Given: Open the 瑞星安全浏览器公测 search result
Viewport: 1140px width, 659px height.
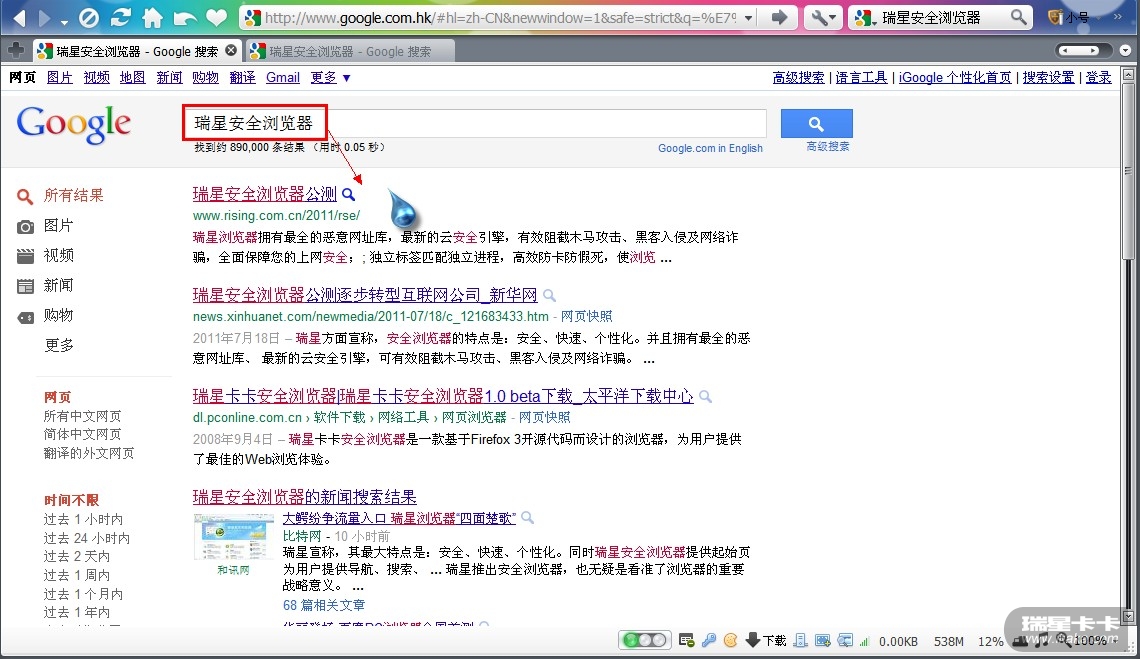Looking at the screenshot, I should coord(265,193).
